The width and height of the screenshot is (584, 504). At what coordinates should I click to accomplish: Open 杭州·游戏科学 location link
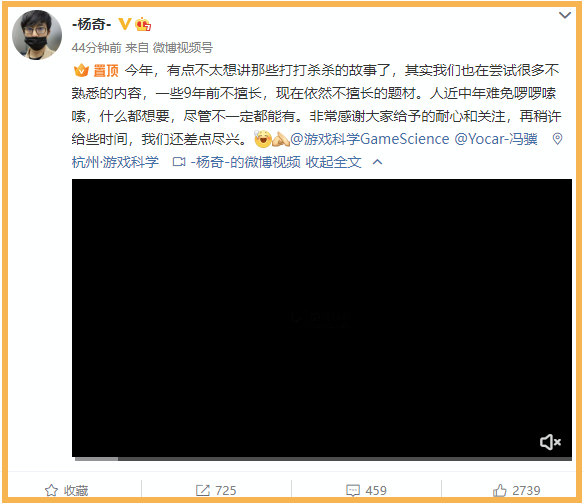[115, 162]
